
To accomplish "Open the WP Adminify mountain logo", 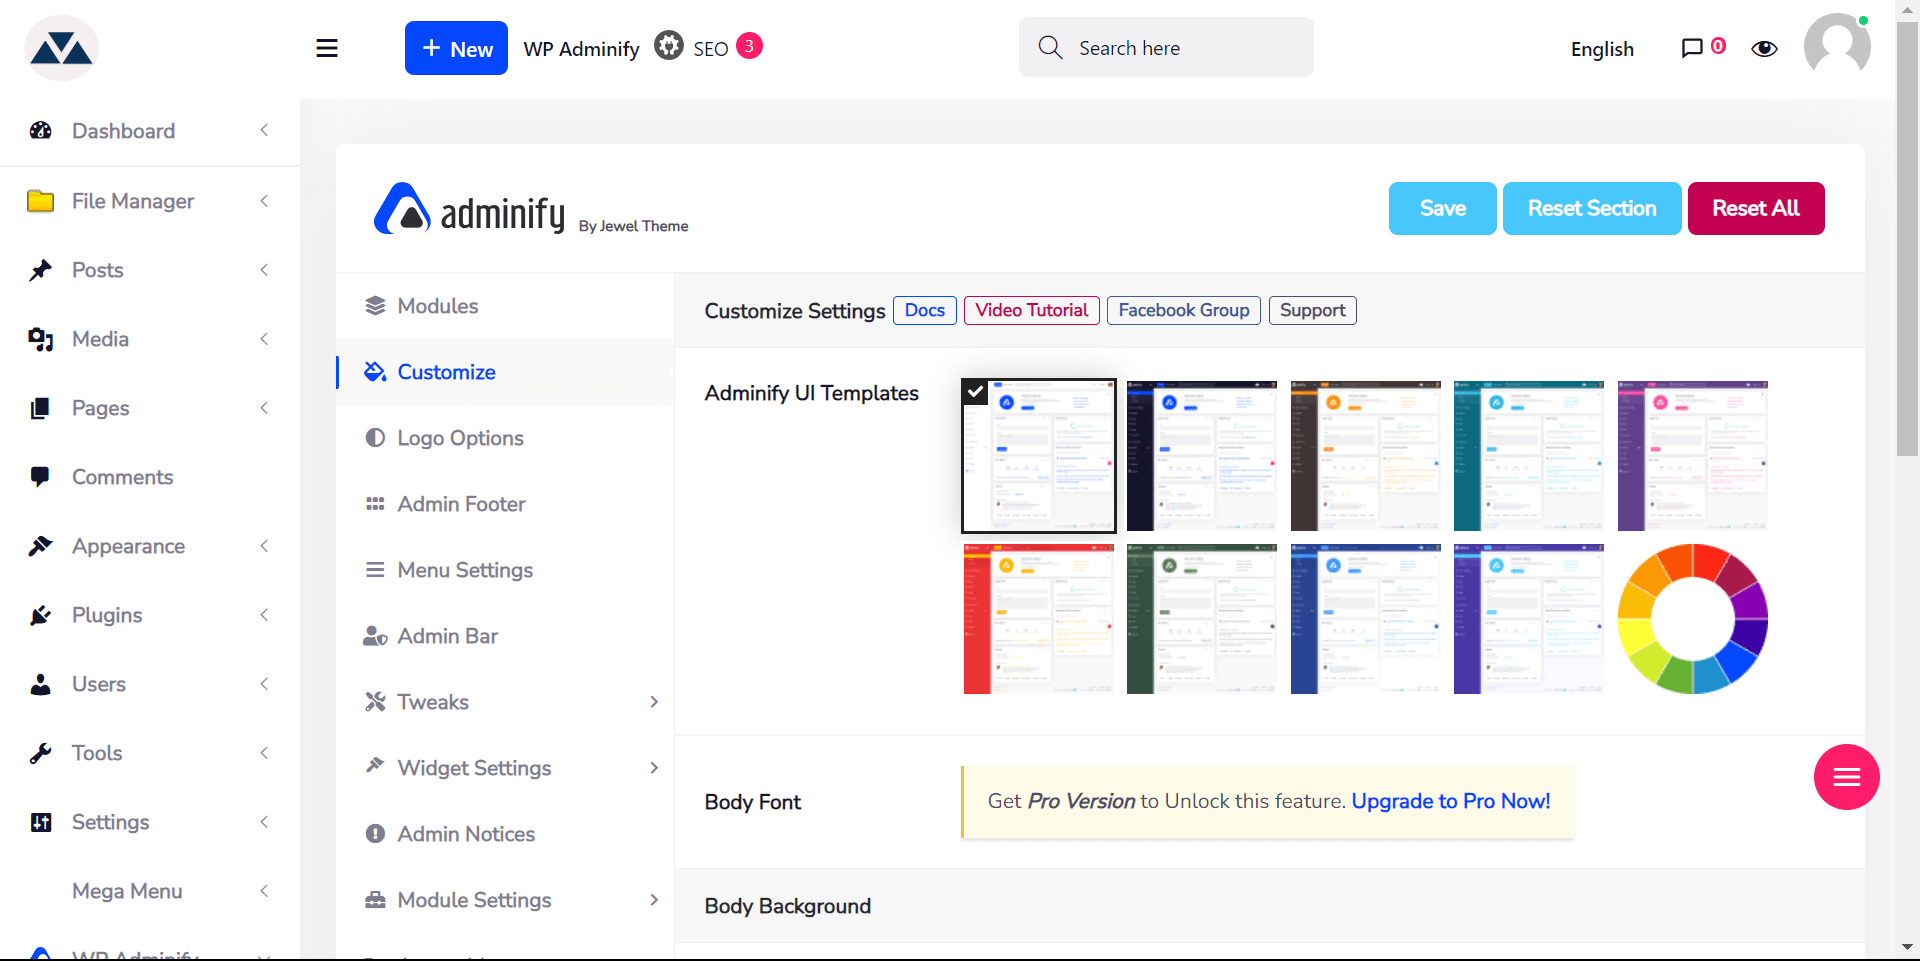I will (61, 48).
